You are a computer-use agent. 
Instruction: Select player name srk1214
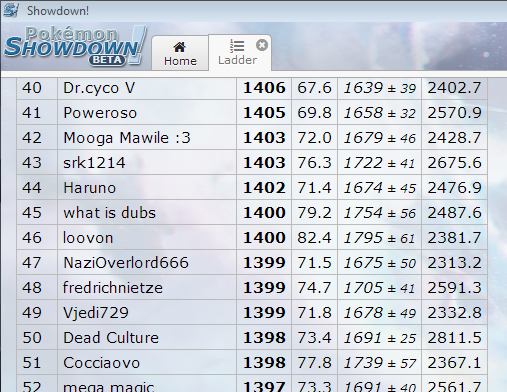click(x=94, y=163)
